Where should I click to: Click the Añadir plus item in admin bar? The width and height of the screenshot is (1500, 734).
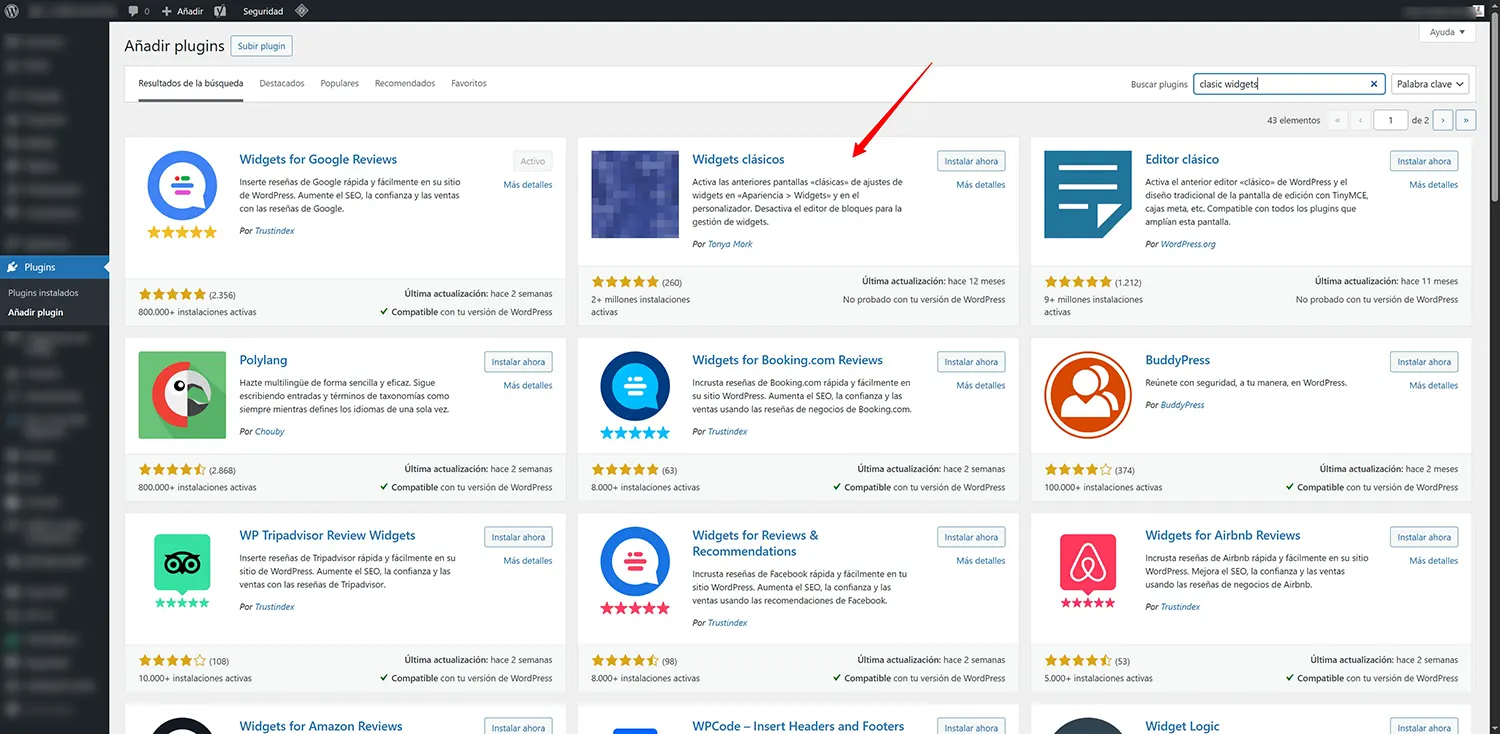[x=182, y=11]
